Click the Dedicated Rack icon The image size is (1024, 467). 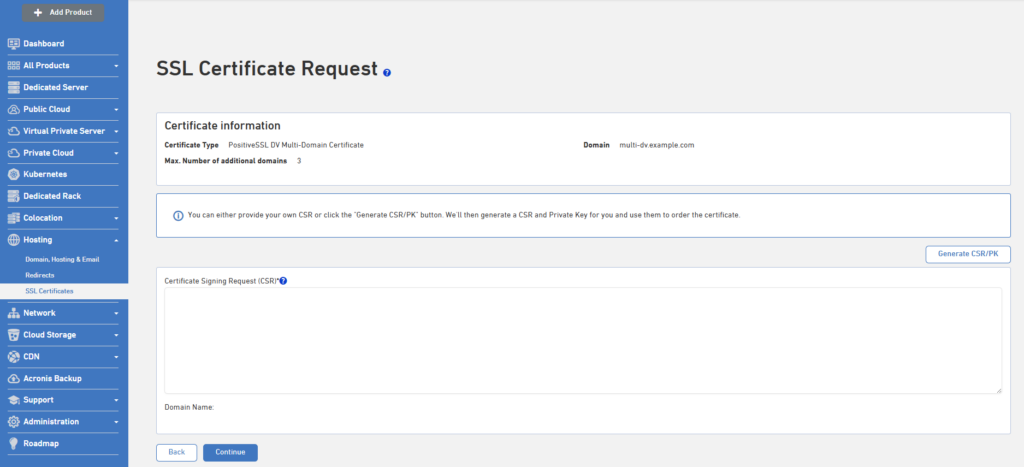13,196
